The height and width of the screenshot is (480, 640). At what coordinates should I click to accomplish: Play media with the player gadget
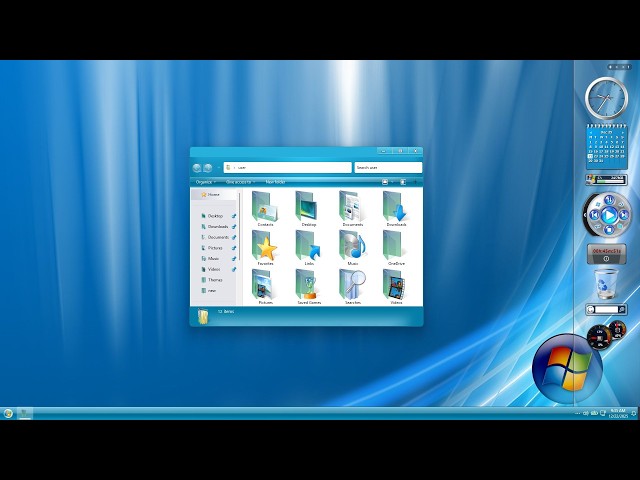pyautogui.click(x=609, y=215)
